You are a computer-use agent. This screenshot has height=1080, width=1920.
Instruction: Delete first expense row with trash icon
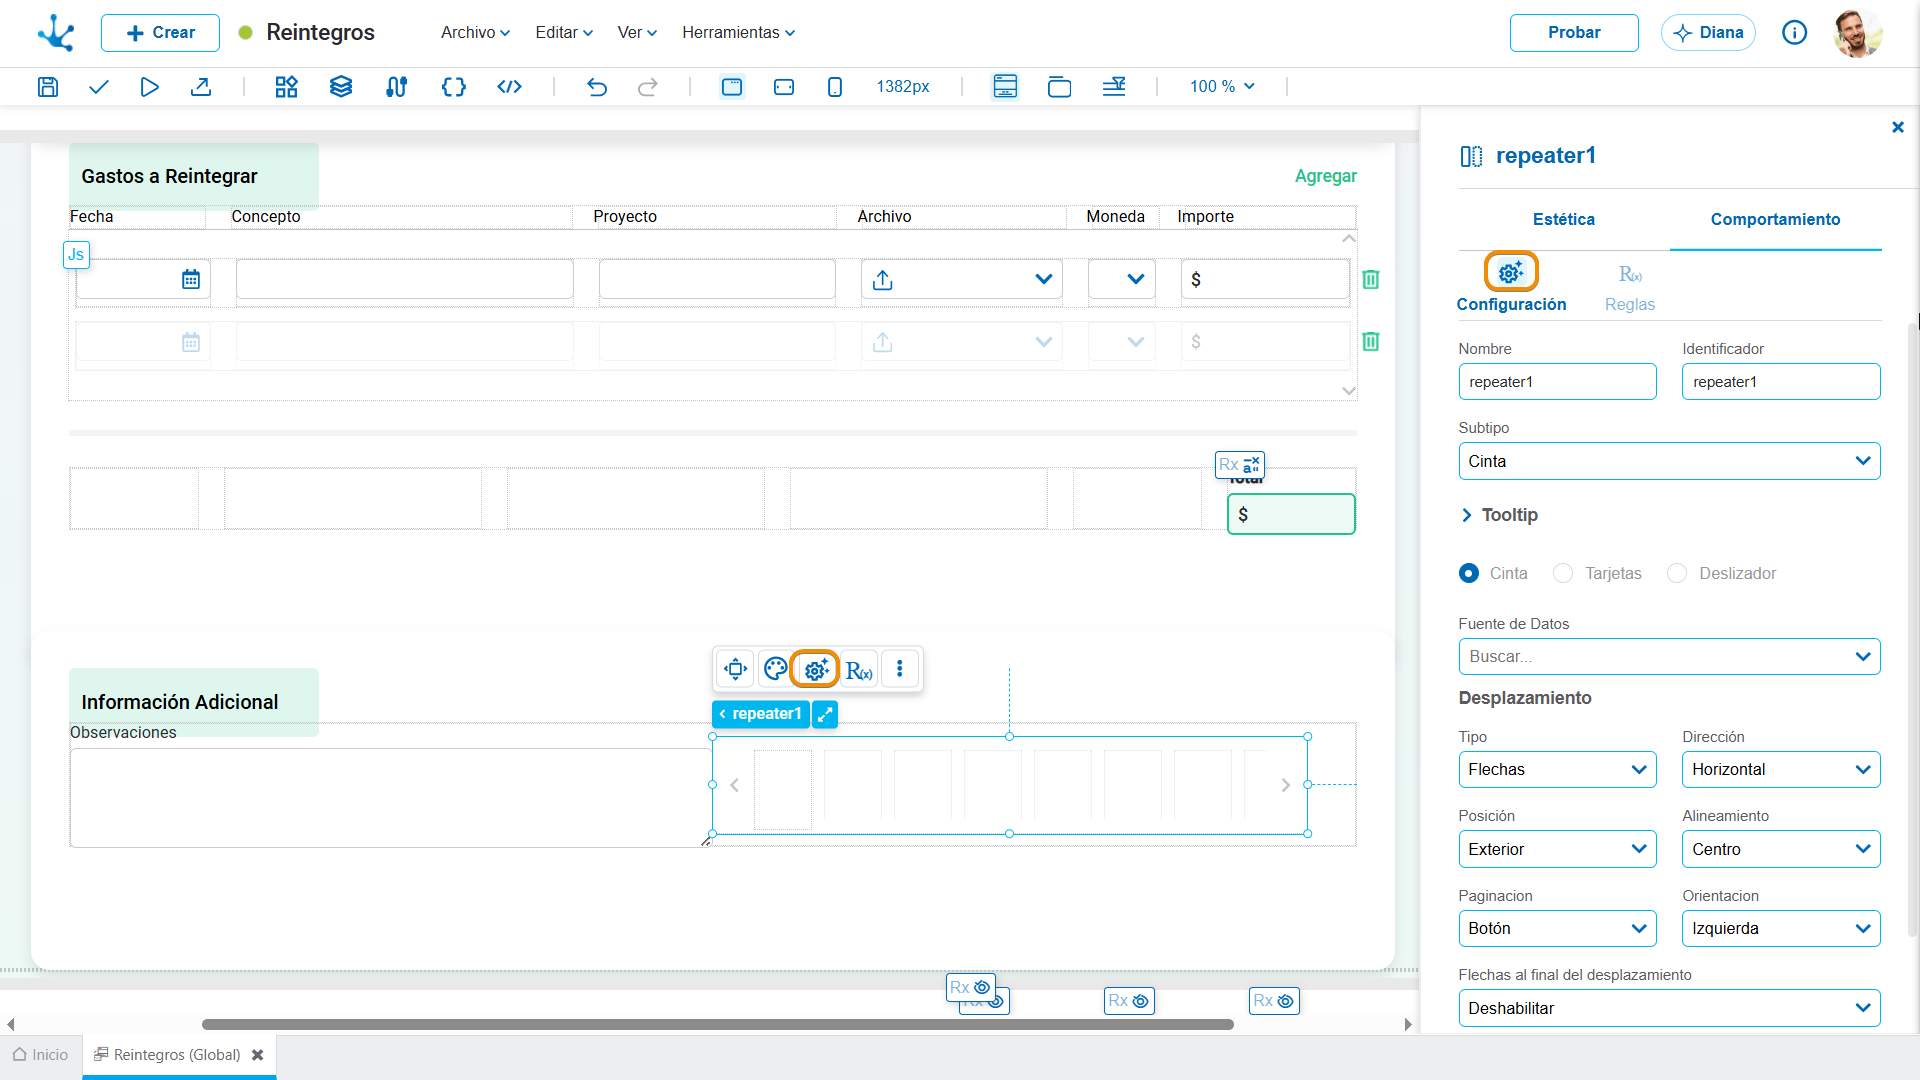(1371, 279)
